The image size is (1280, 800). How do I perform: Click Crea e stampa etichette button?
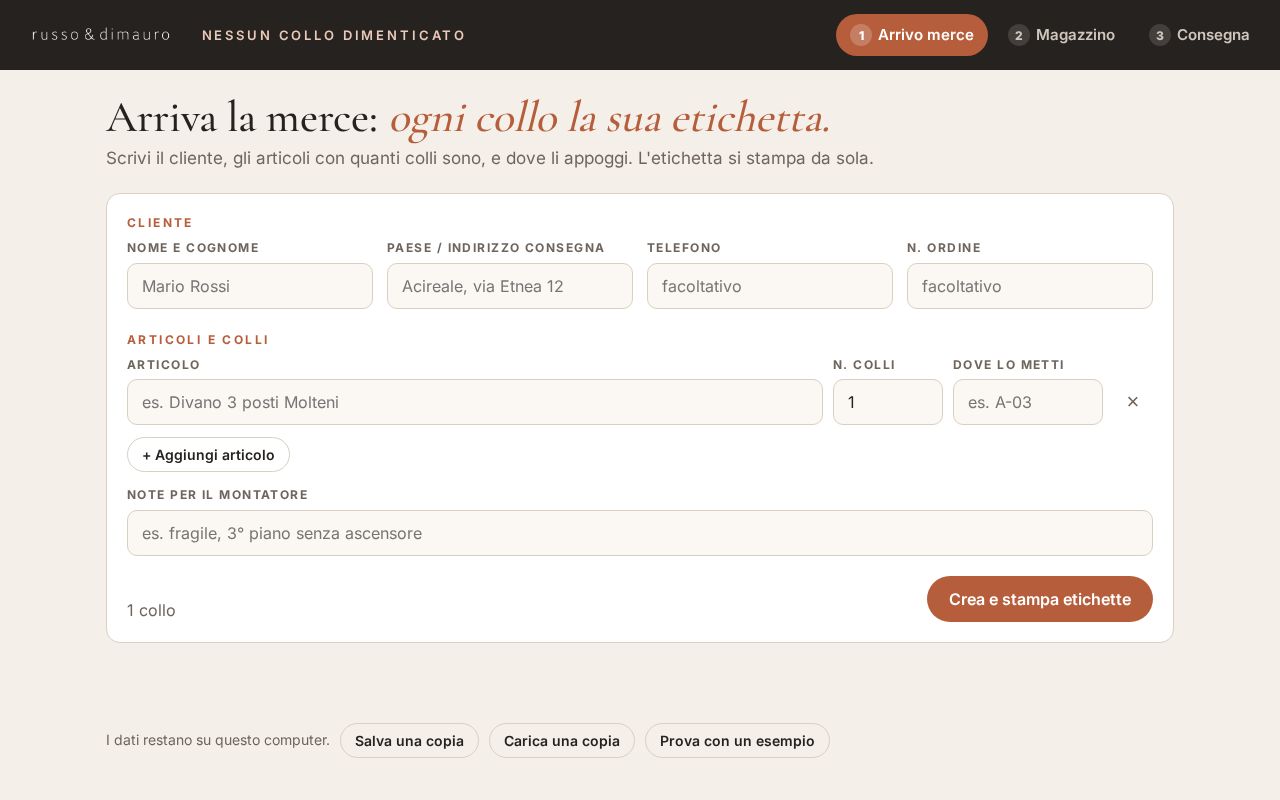(x=1040, y=599)
